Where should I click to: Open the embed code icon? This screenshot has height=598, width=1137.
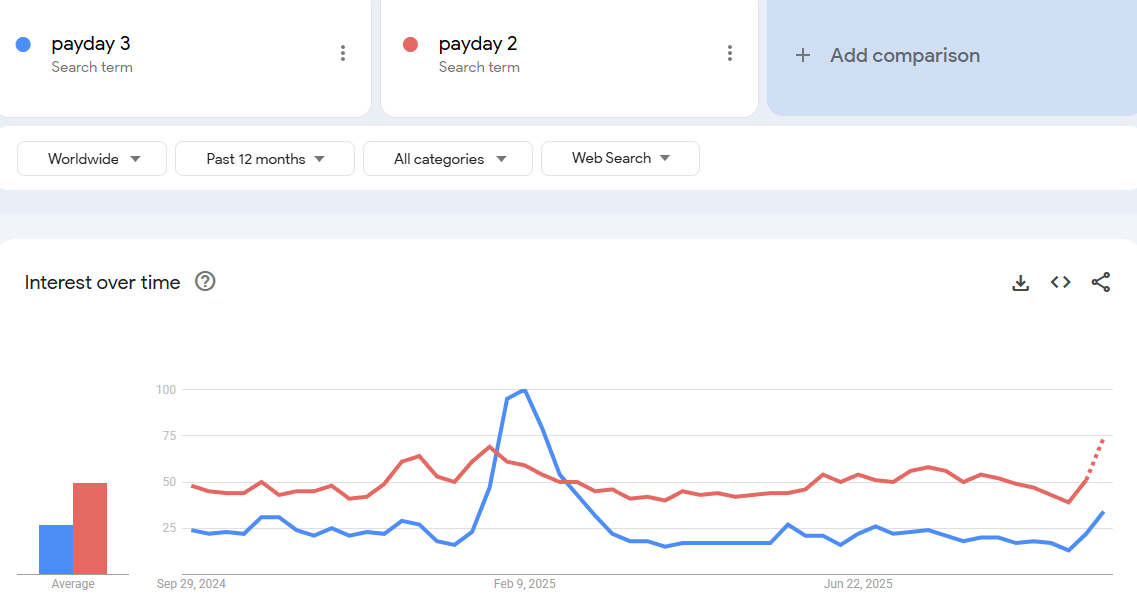tap(1060, 283)
